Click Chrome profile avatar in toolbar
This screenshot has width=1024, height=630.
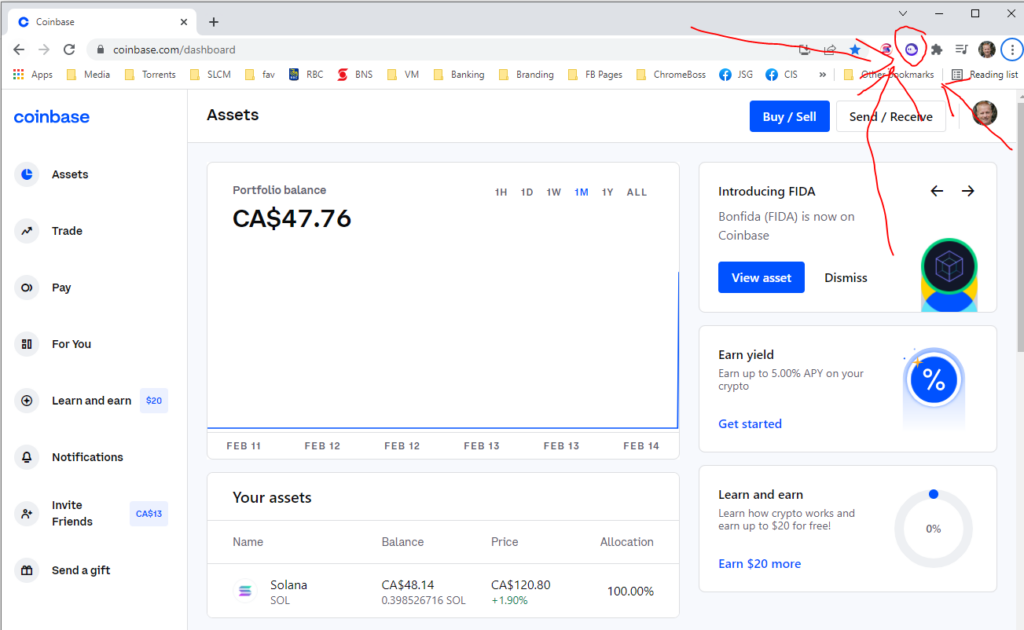pyautogui.click(x=987, y=50)
